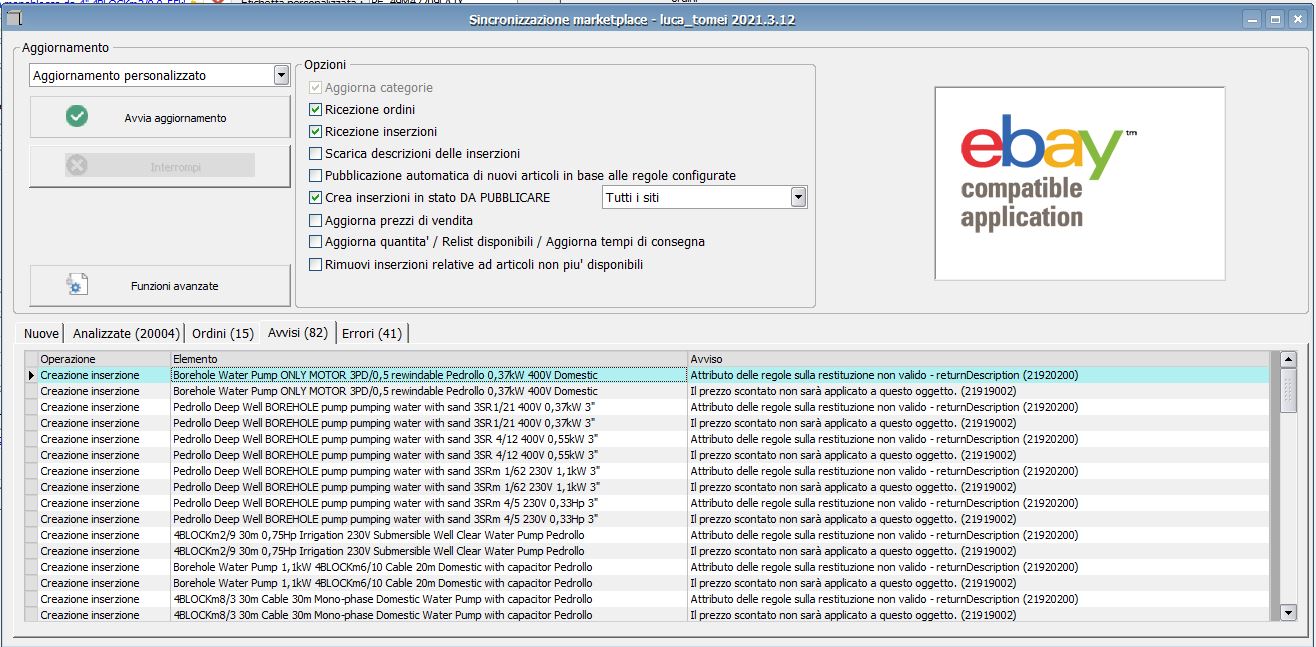Click the row selector arrow of the first row

pos(31,375)
